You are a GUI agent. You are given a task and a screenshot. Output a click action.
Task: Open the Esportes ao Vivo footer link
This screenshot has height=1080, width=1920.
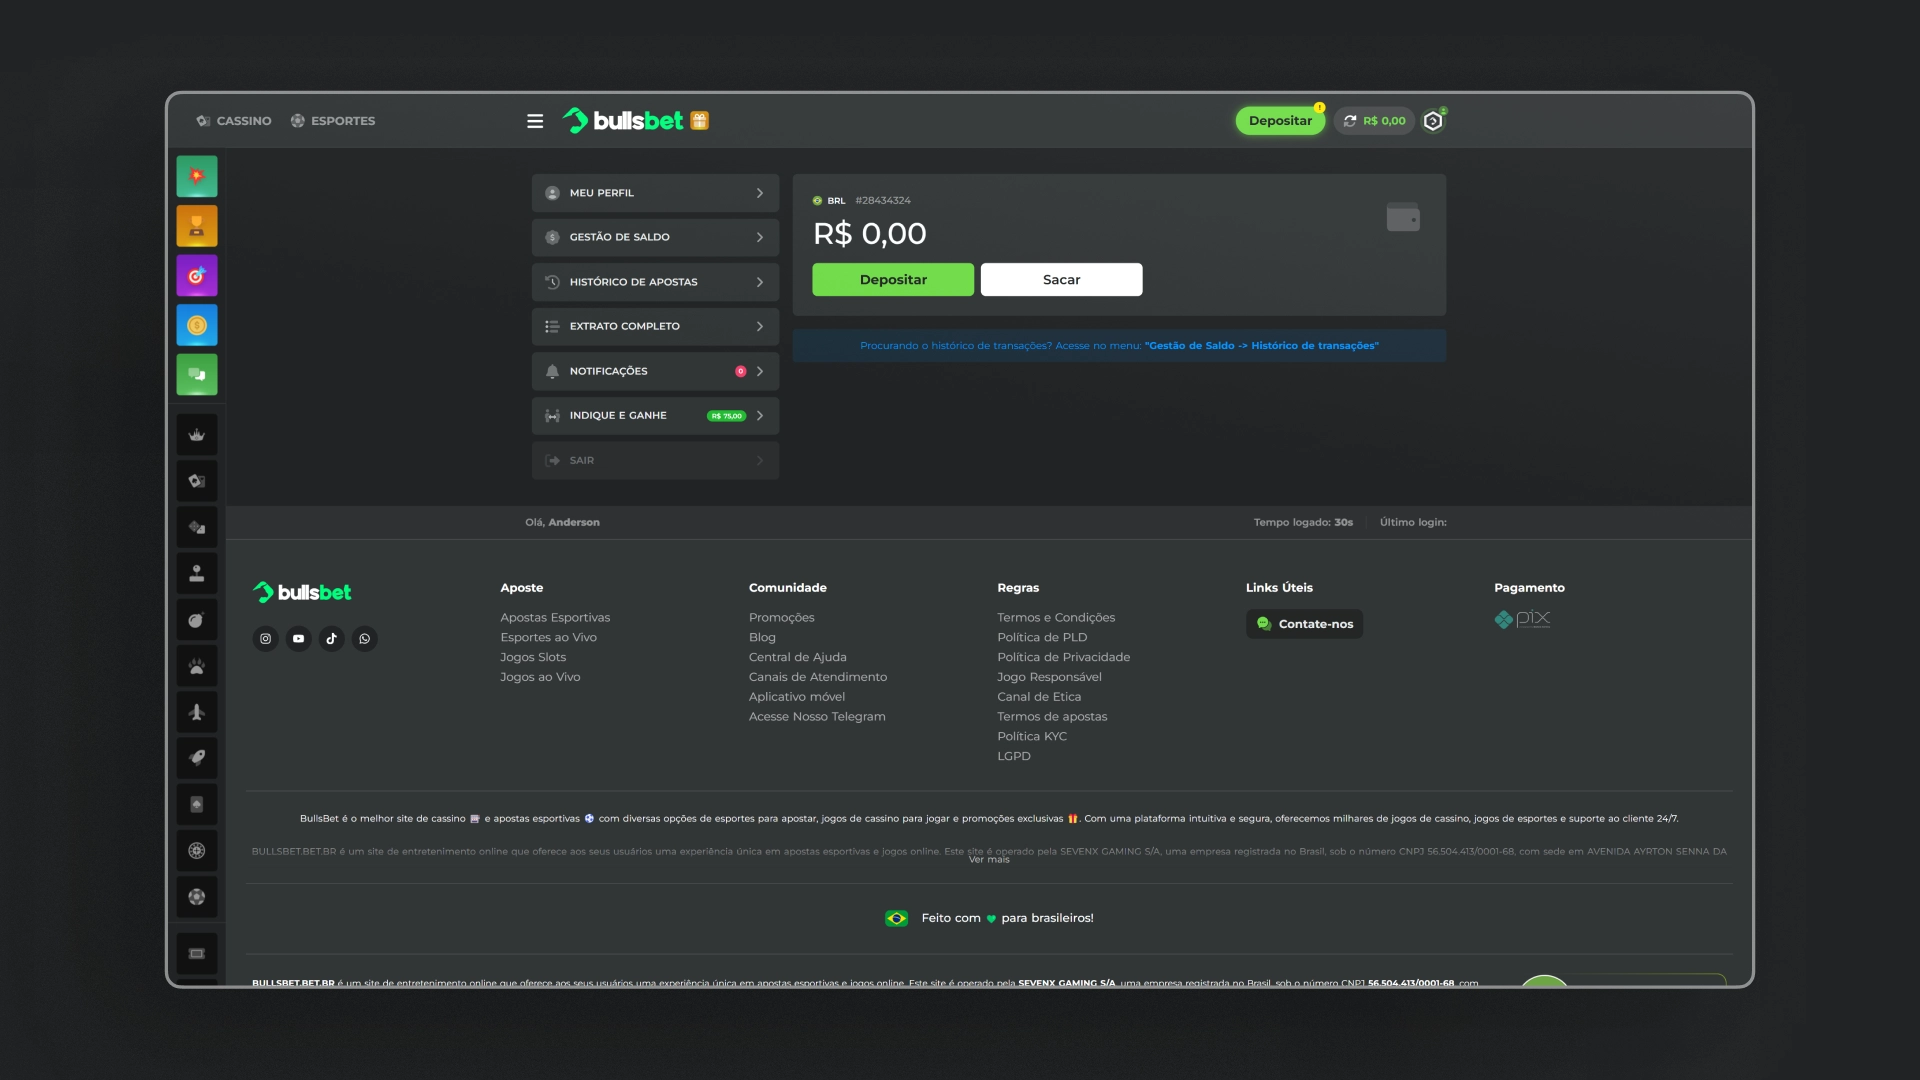tap(548, 638)
